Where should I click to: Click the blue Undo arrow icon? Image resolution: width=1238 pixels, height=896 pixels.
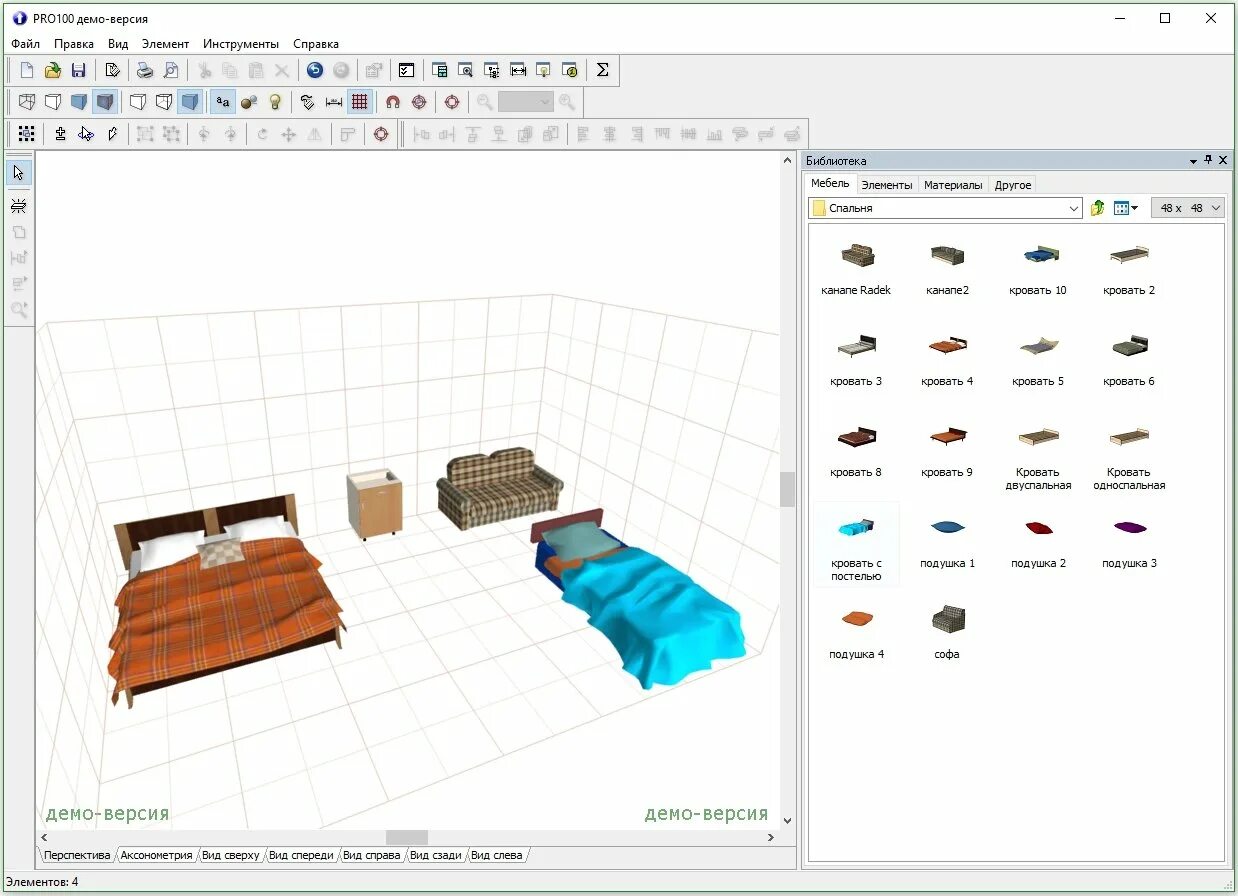click(x=315, y=70)
